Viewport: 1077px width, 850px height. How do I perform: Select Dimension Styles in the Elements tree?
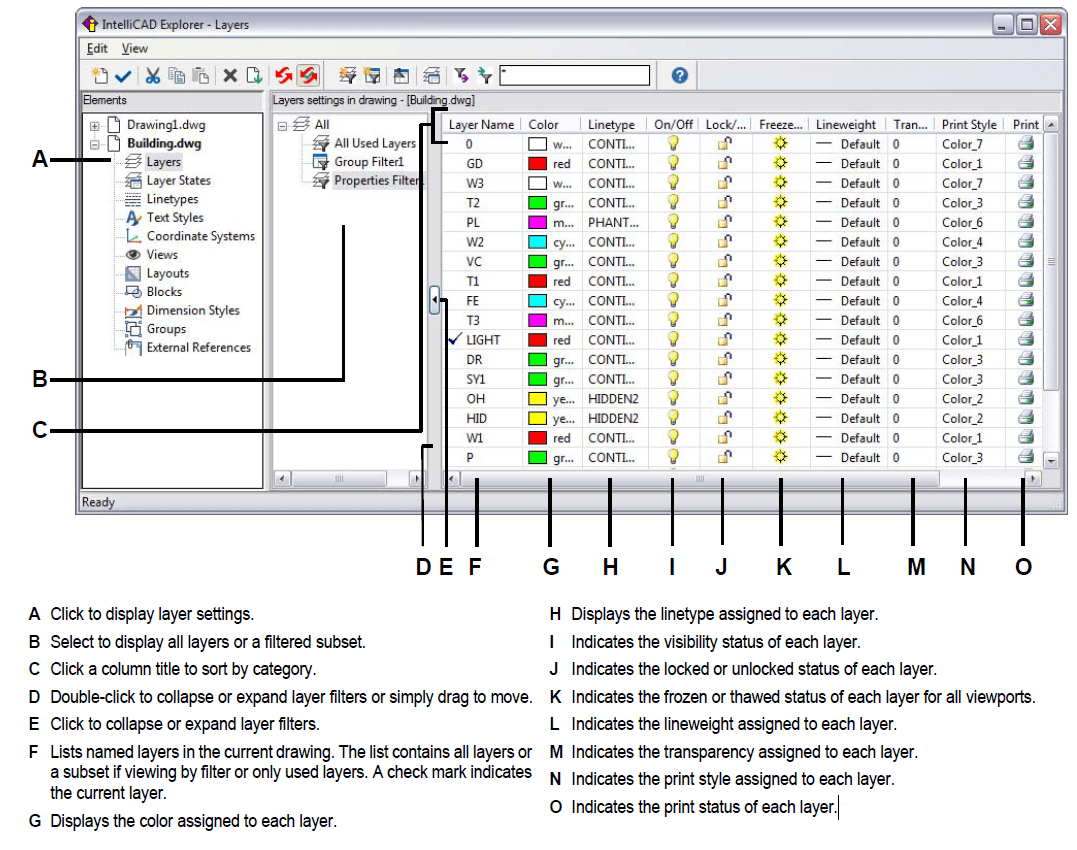pos(193,310)
